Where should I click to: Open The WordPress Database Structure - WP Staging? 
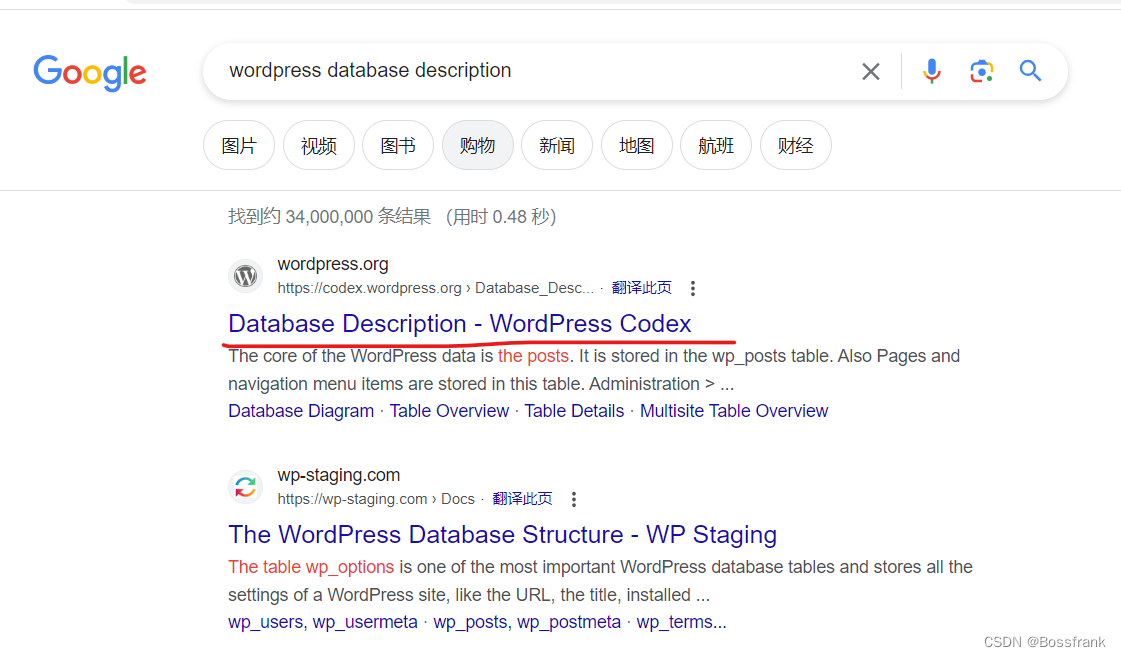pos(503,535)
